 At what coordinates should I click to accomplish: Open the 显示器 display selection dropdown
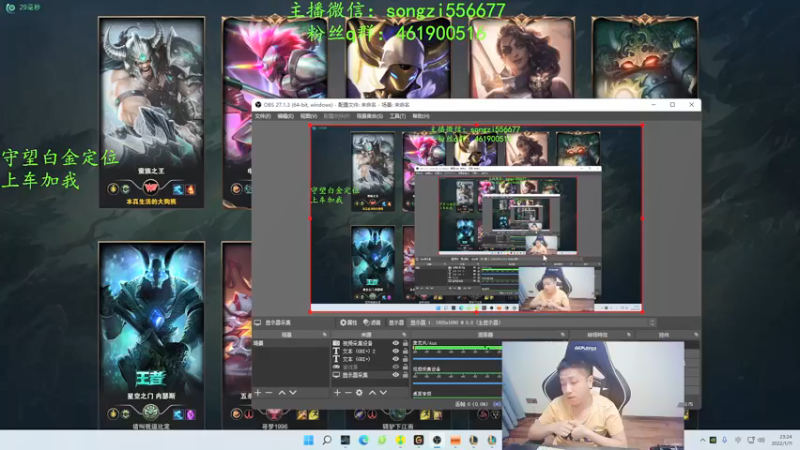[533, 322]
